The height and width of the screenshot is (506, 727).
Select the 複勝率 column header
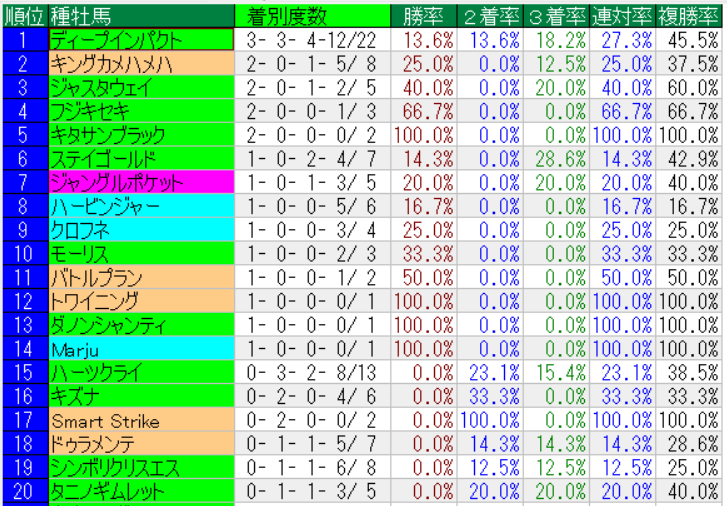(x=689, y=16)
